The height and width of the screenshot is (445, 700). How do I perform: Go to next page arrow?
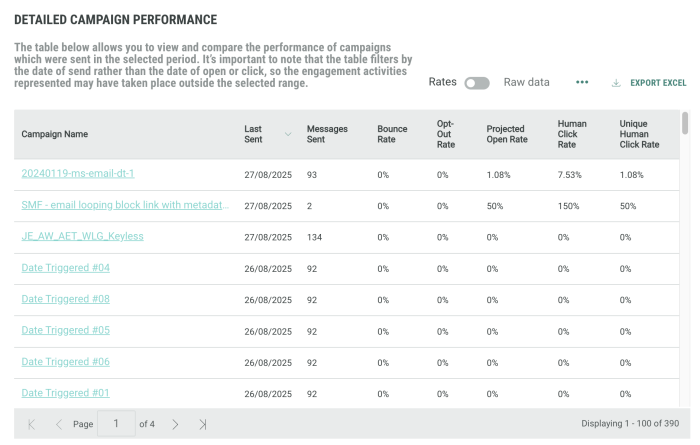click(x=175, y=424)
